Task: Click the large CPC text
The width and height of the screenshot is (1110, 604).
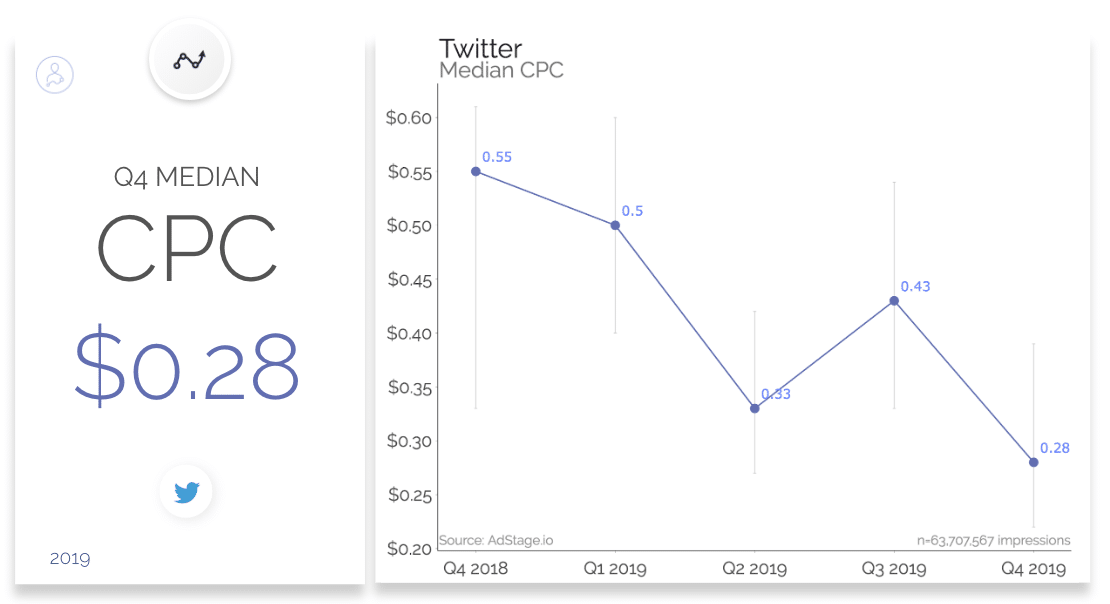Action: coord(186,248)
